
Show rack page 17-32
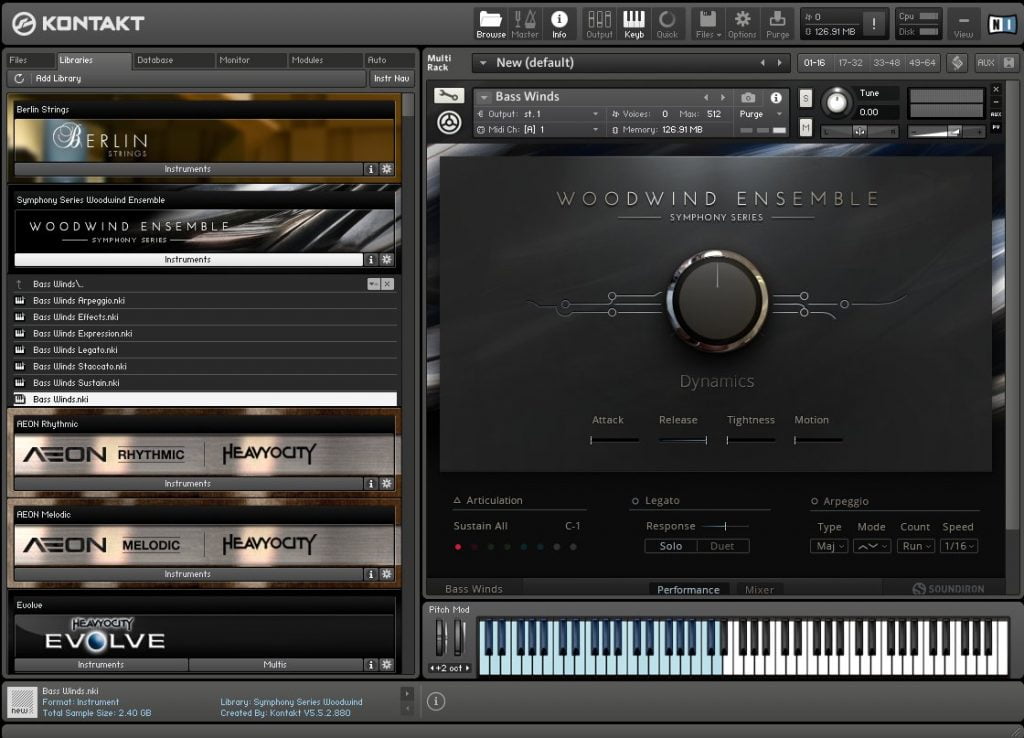(x=850, y=63)
